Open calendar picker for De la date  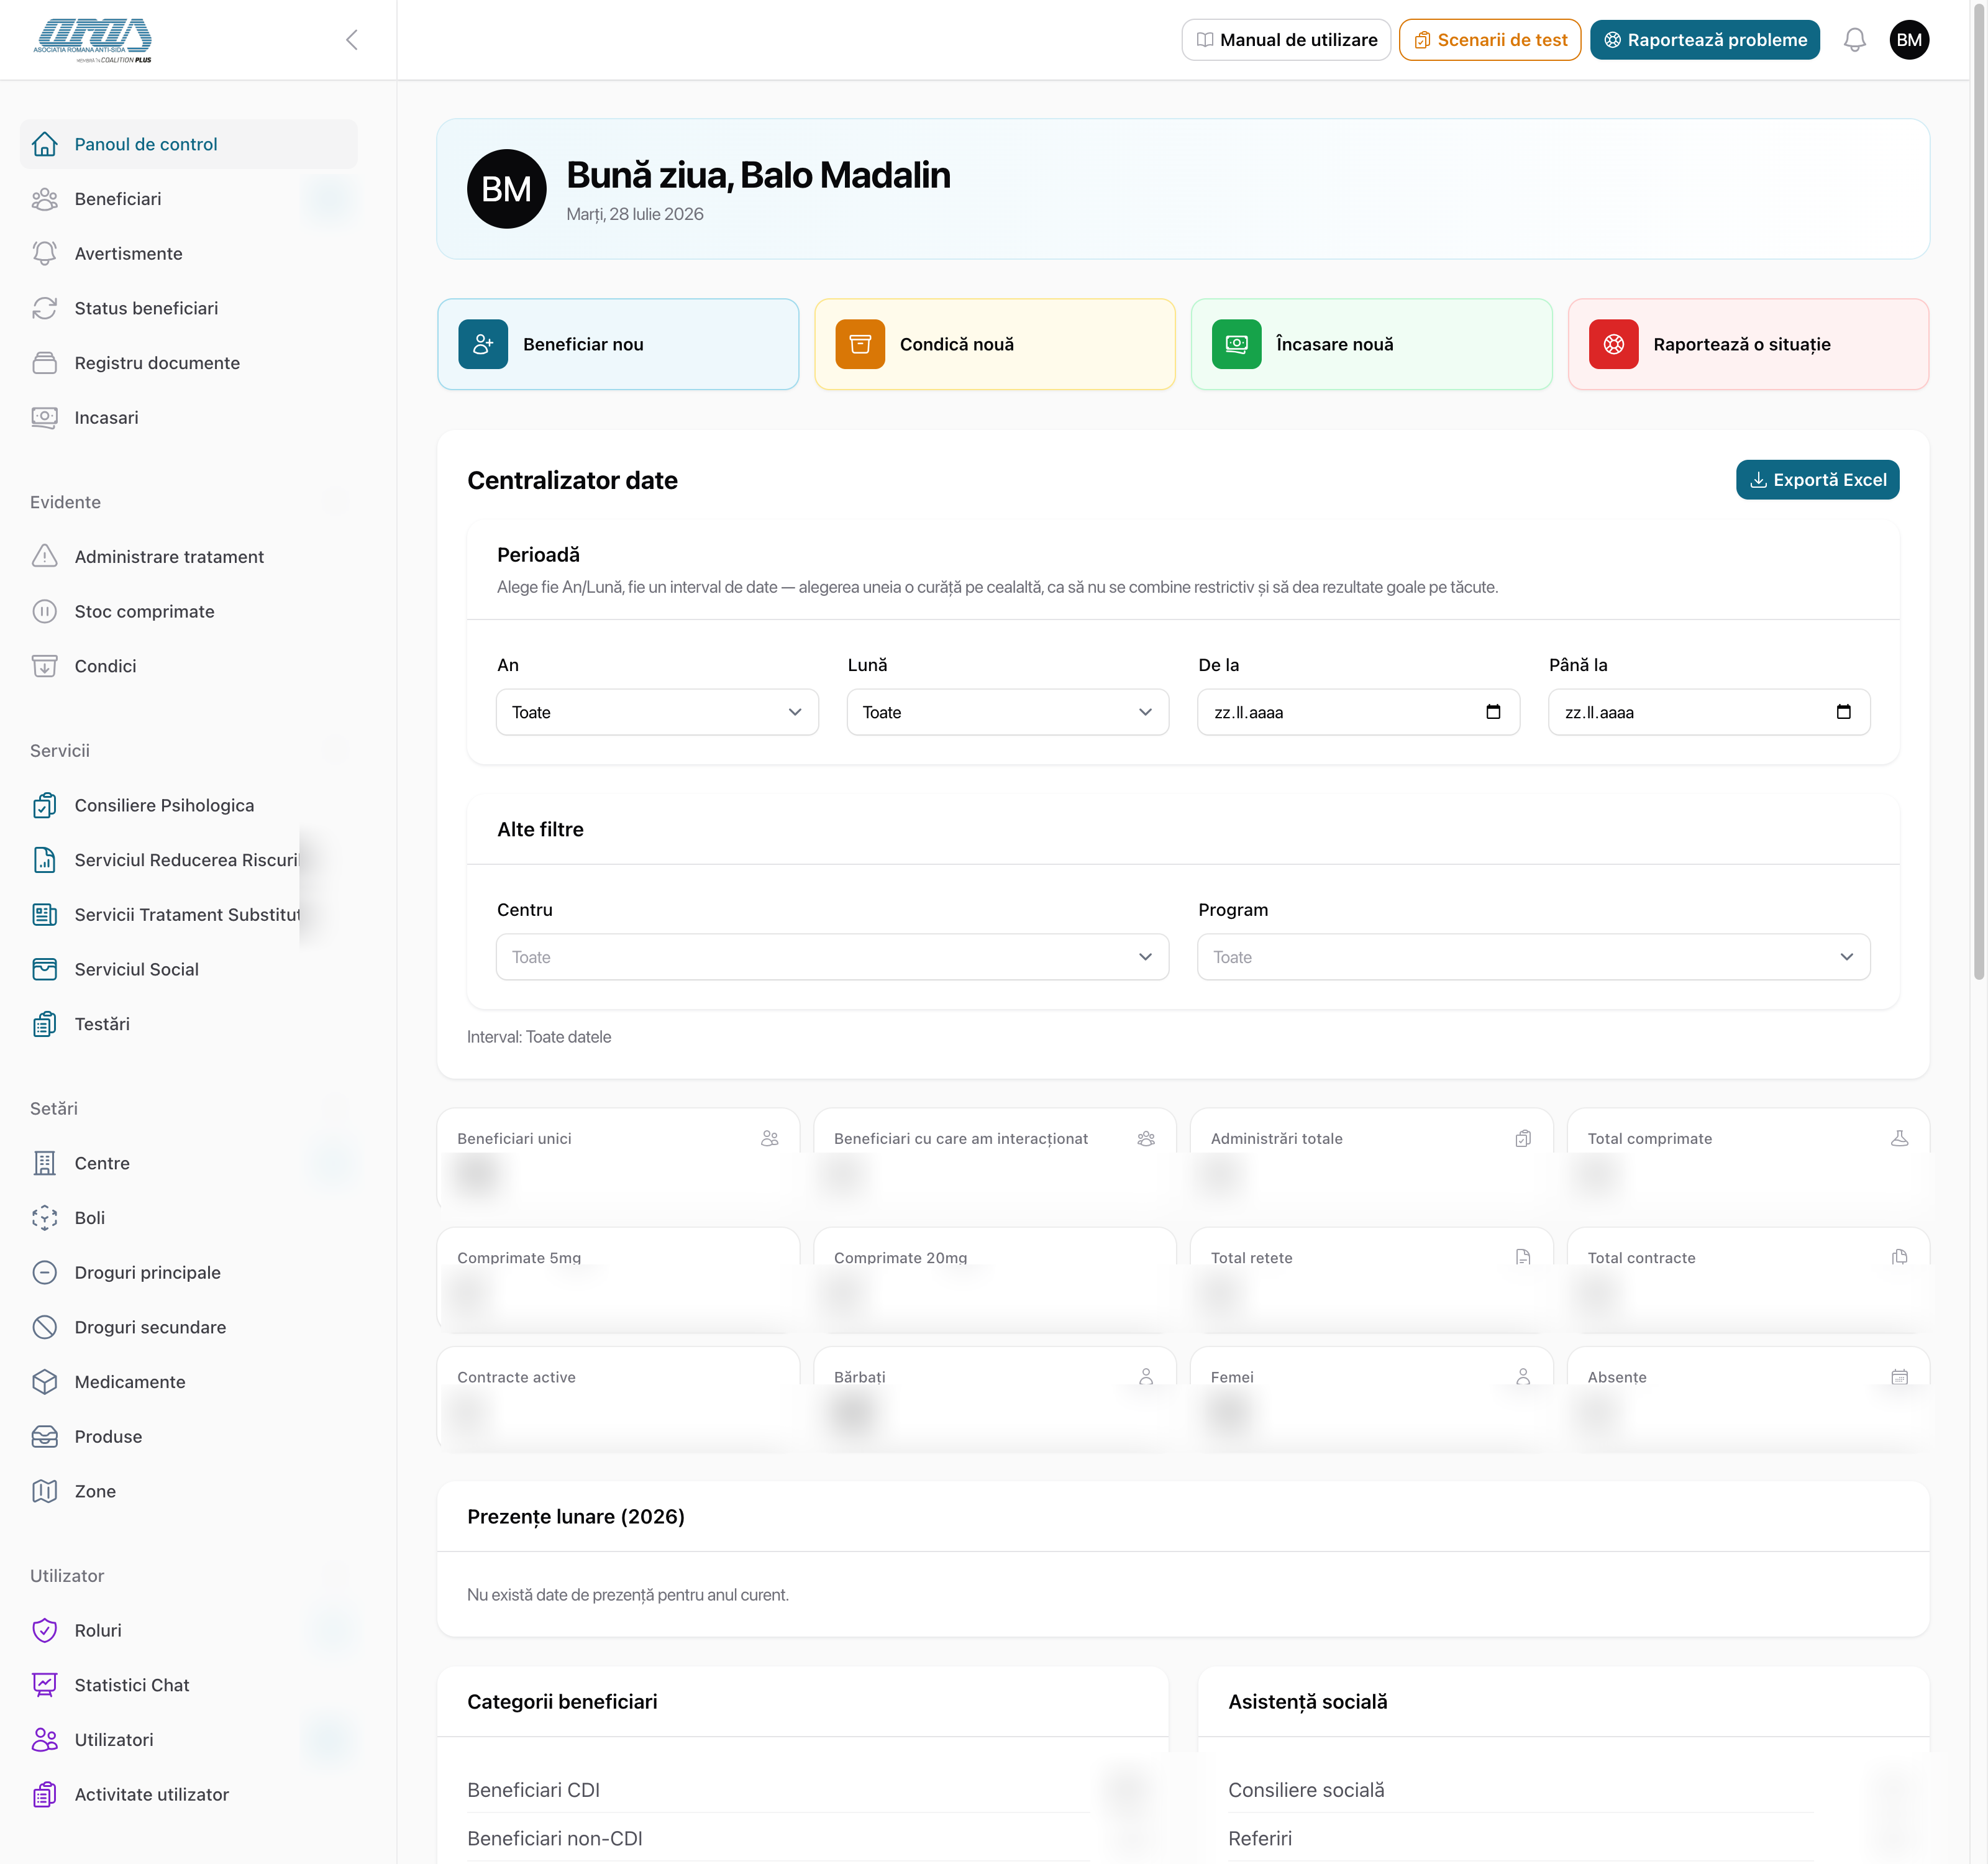point(1493,712)
